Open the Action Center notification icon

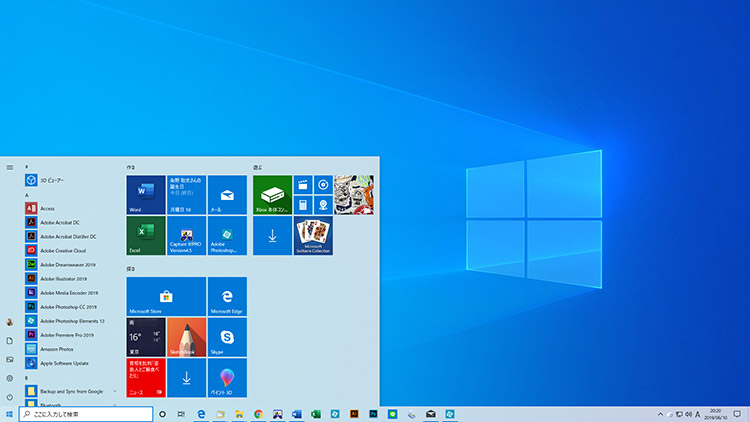(736, 414)
